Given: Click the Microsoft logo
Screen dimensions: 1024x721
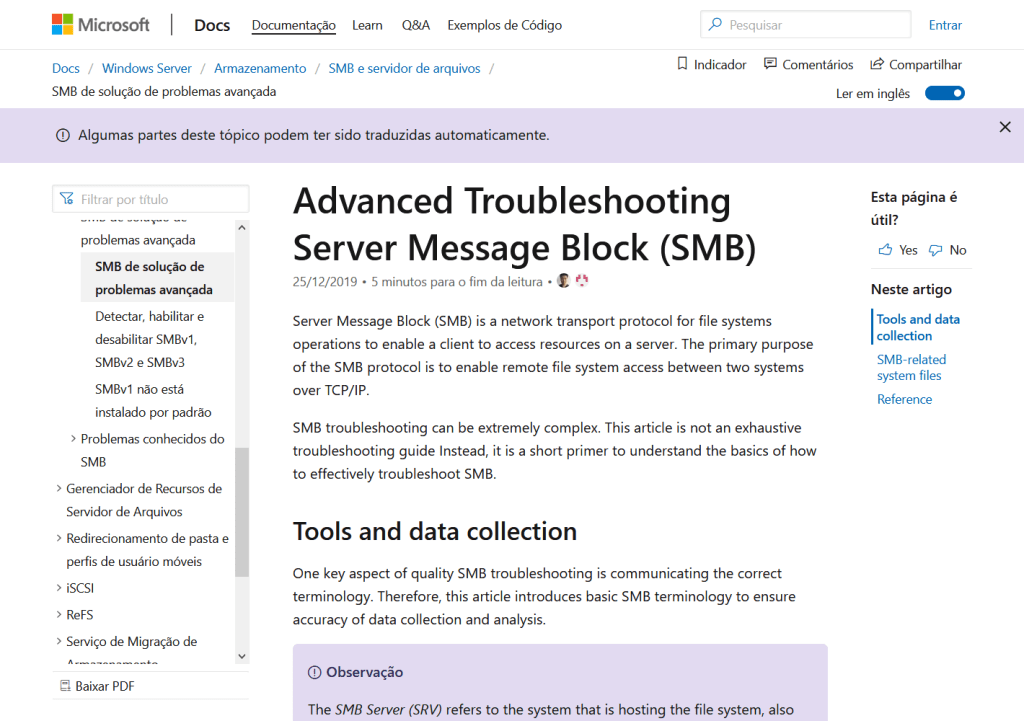Looking at the screenshot, I should (100, 25).
